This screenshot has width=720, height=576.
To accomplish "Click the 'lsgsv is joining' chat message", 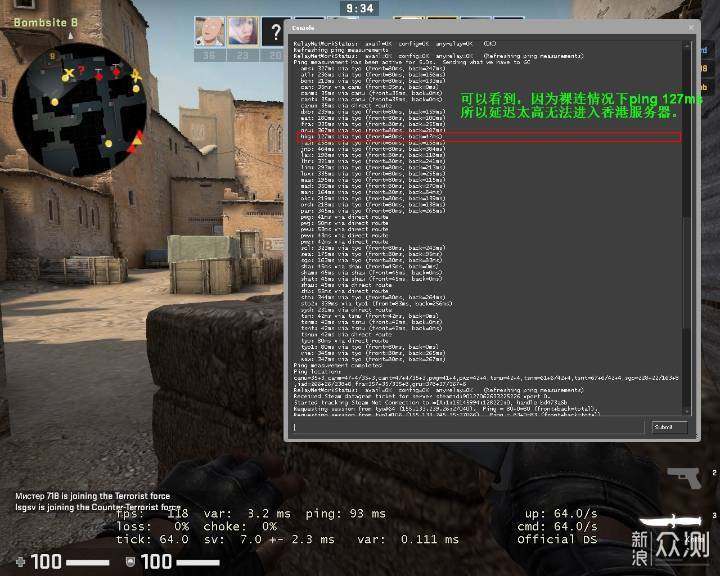I will [98, 507].
